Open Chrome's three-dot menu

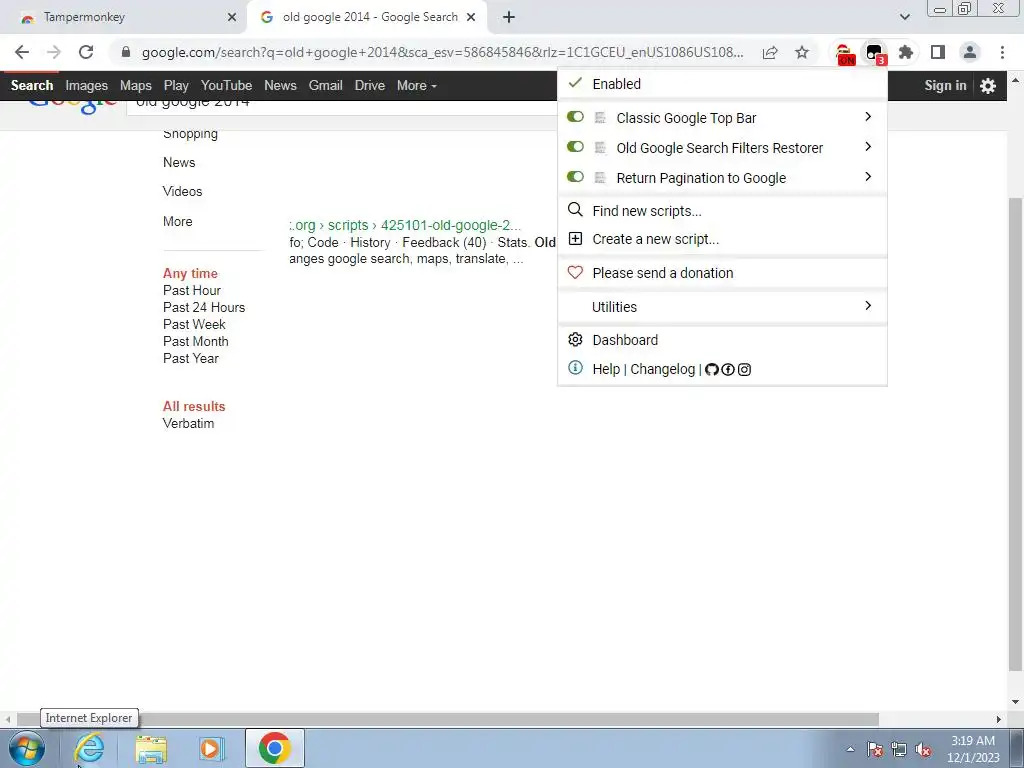click(1002, 52)
